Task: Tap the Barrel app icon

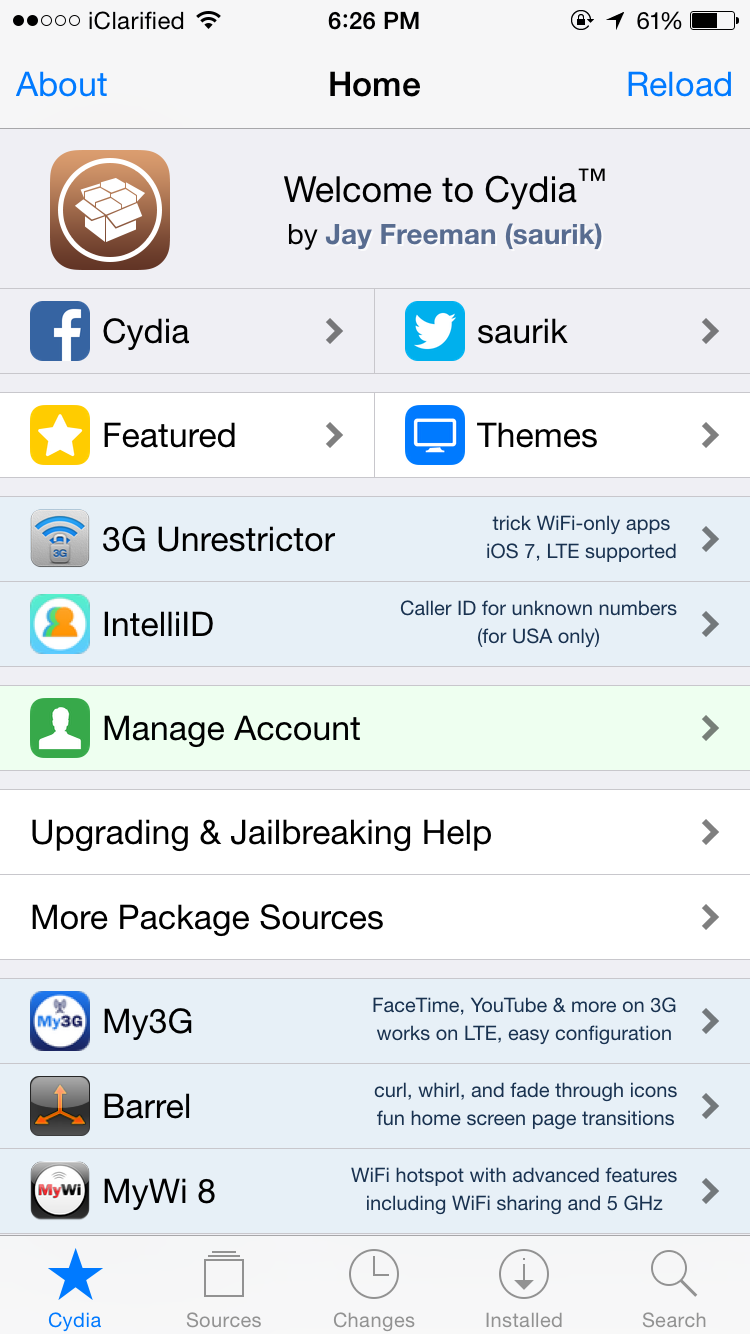Action: click(60, 1106)
